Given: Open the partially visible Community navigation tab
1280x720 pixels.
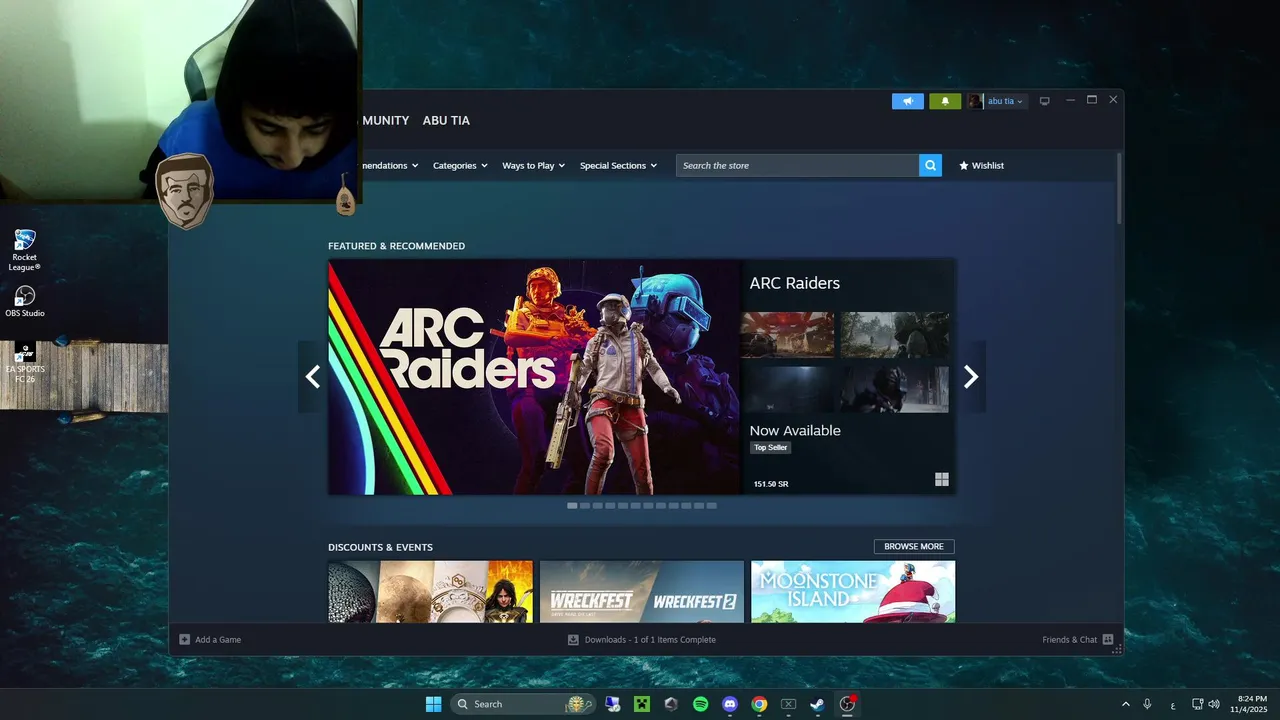Looking at the screenshot, I should 385,120.
